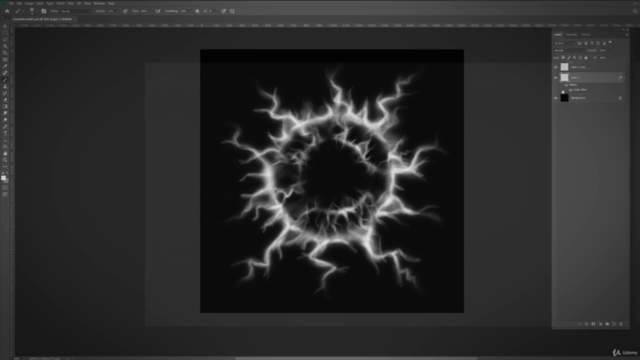Open the Window menu
The height and width of the screenshot is (360, 640).
[99, 3]
